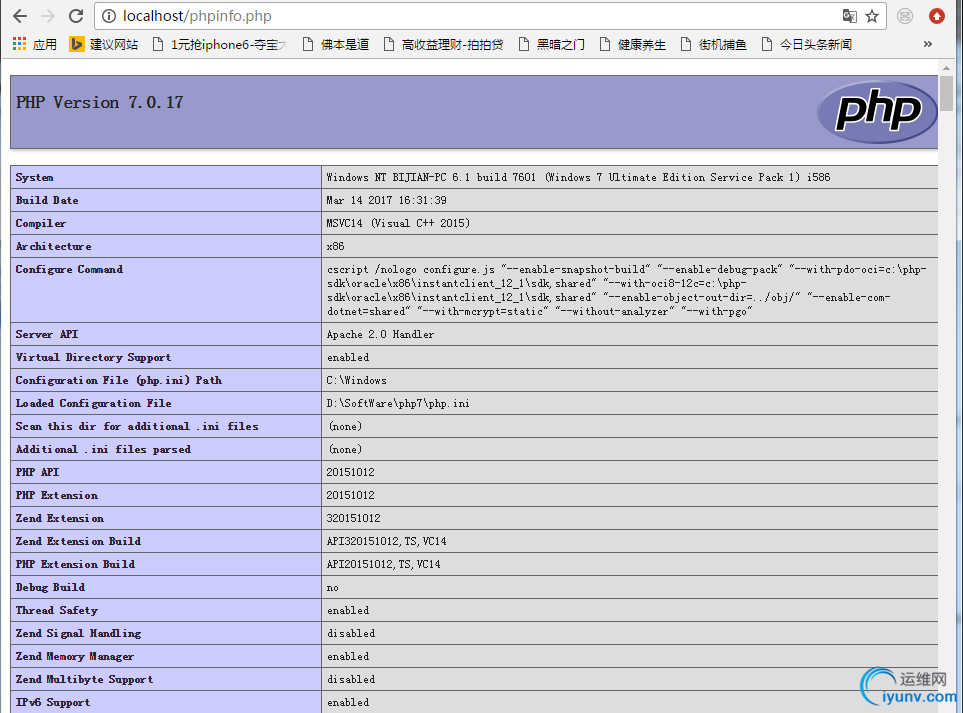The width and height of the screenshot is (963, 713).
Task: Click the 'MSVC14 (Visual C++ 2015)' value
Action: point(398,224)
